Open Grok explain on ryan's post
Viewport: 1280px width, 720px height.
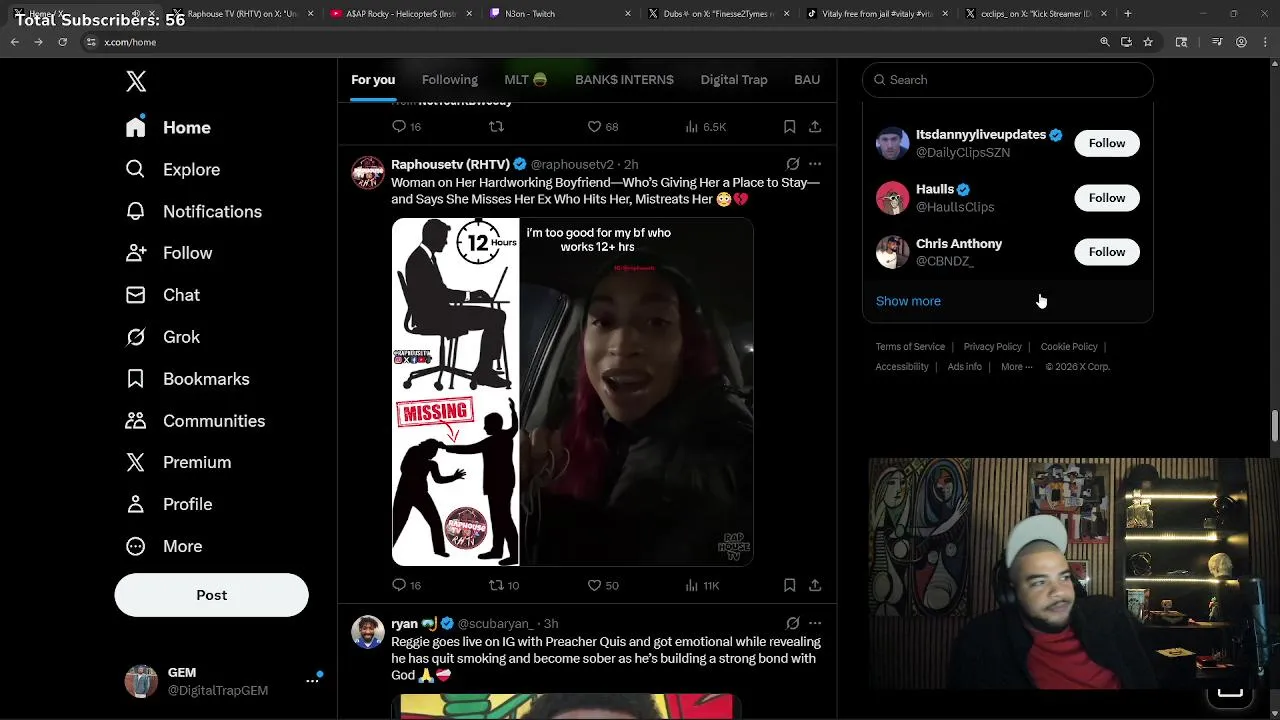[x=793, y=623]
